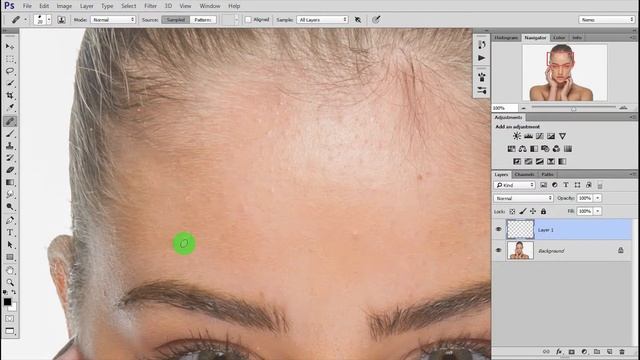This screenshot has height=360, width=640.
Task: Add a Photo Filter adjustment
Action: (x=545, y=149)
